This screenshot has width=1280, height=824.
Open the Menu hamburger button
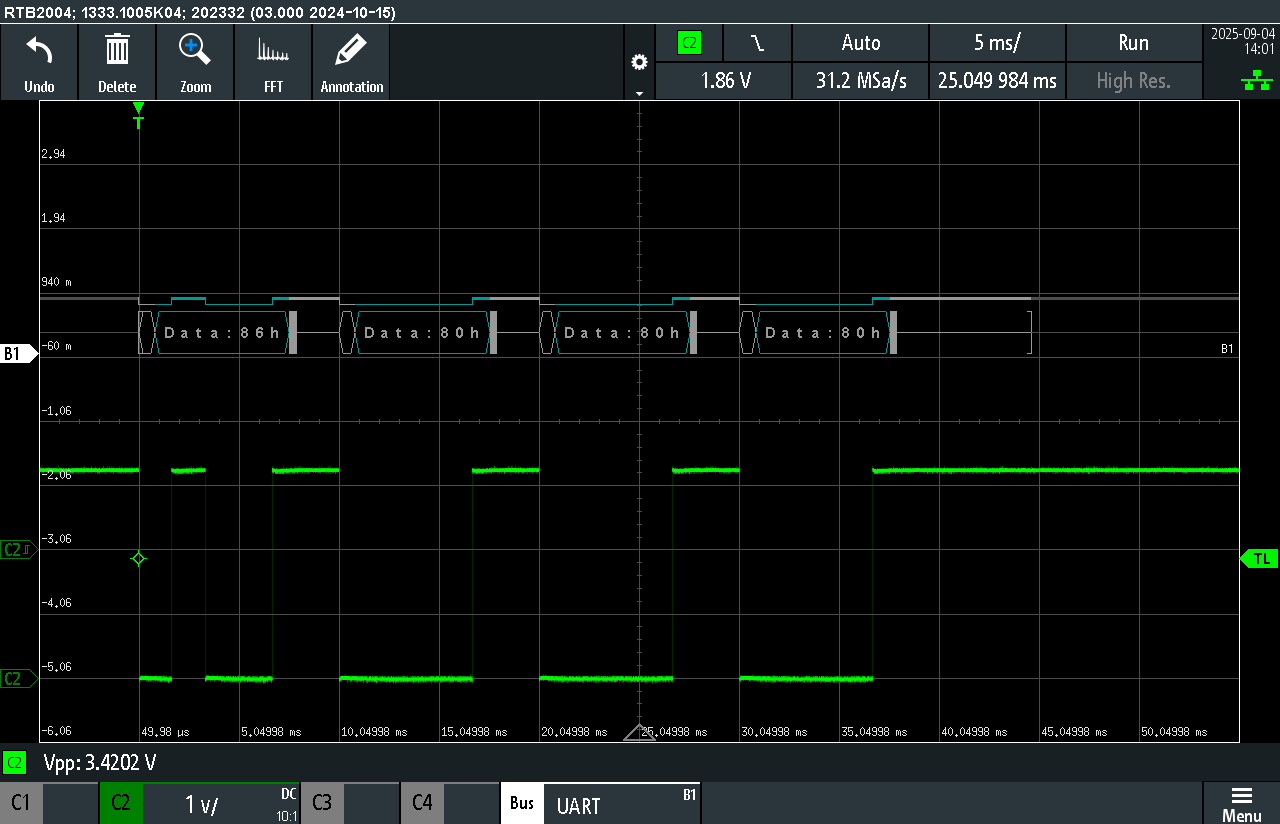[1241, 803]
